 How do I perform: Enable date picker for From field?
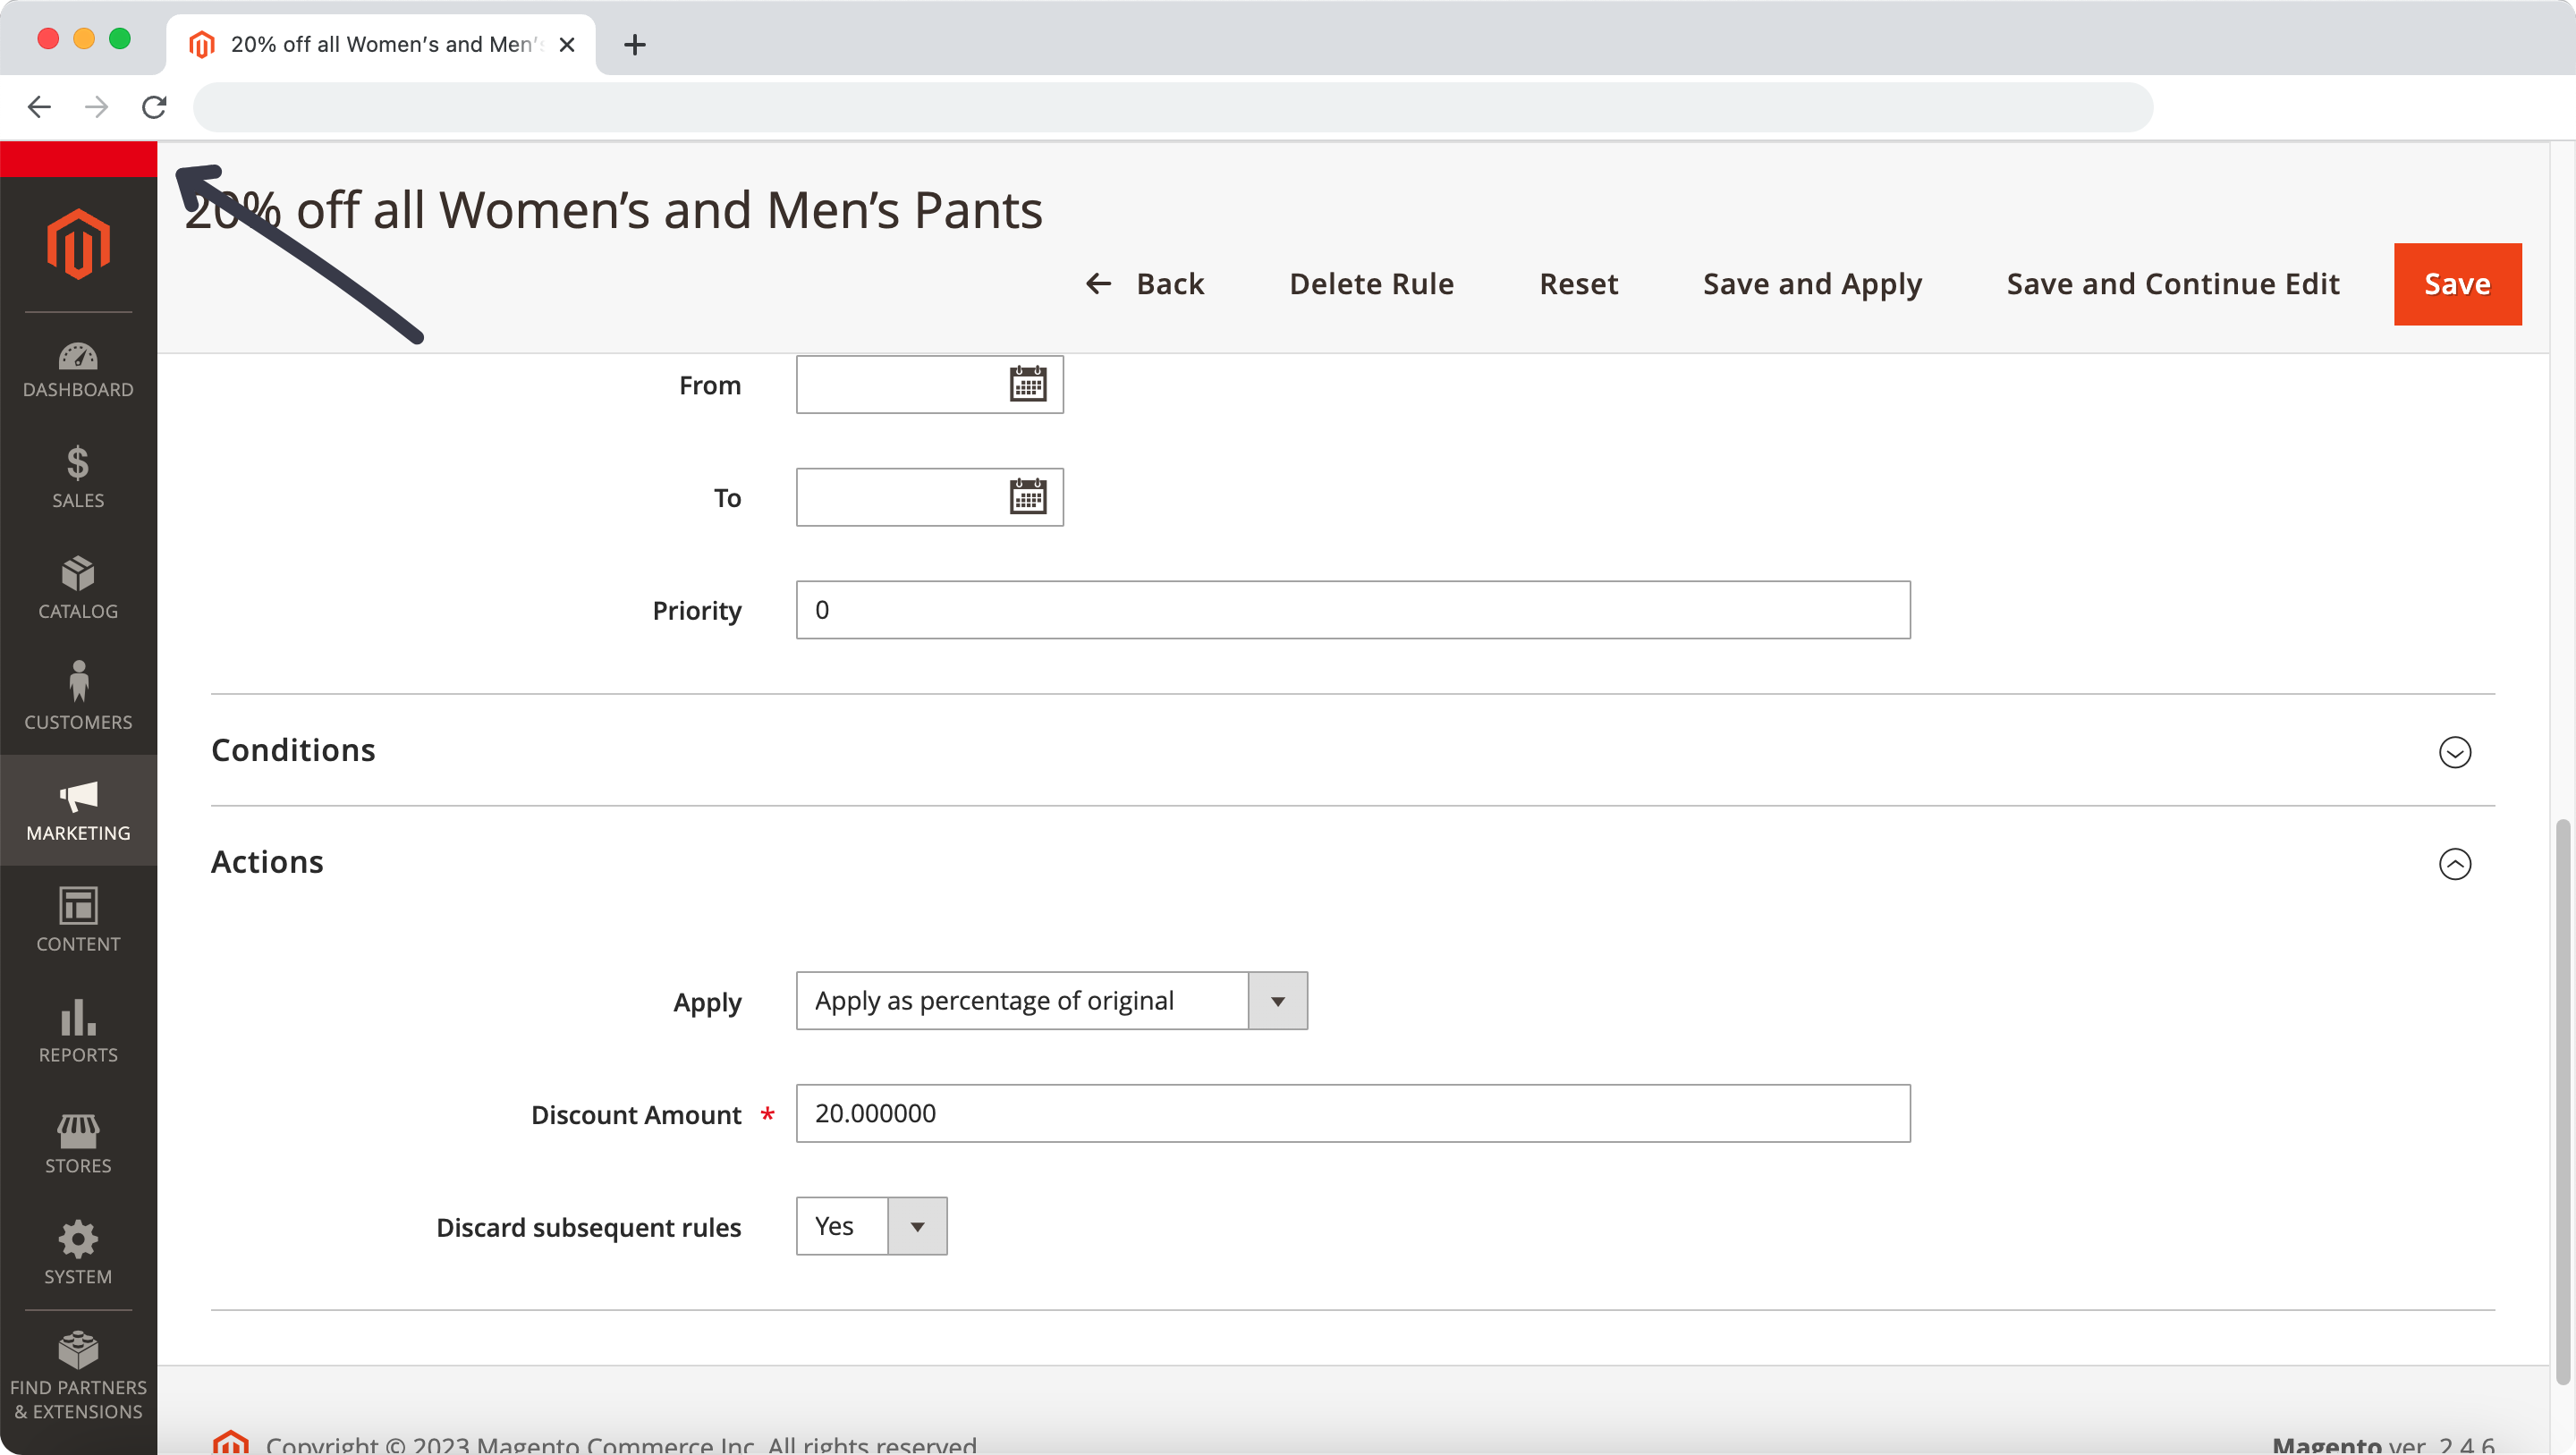1028,385
